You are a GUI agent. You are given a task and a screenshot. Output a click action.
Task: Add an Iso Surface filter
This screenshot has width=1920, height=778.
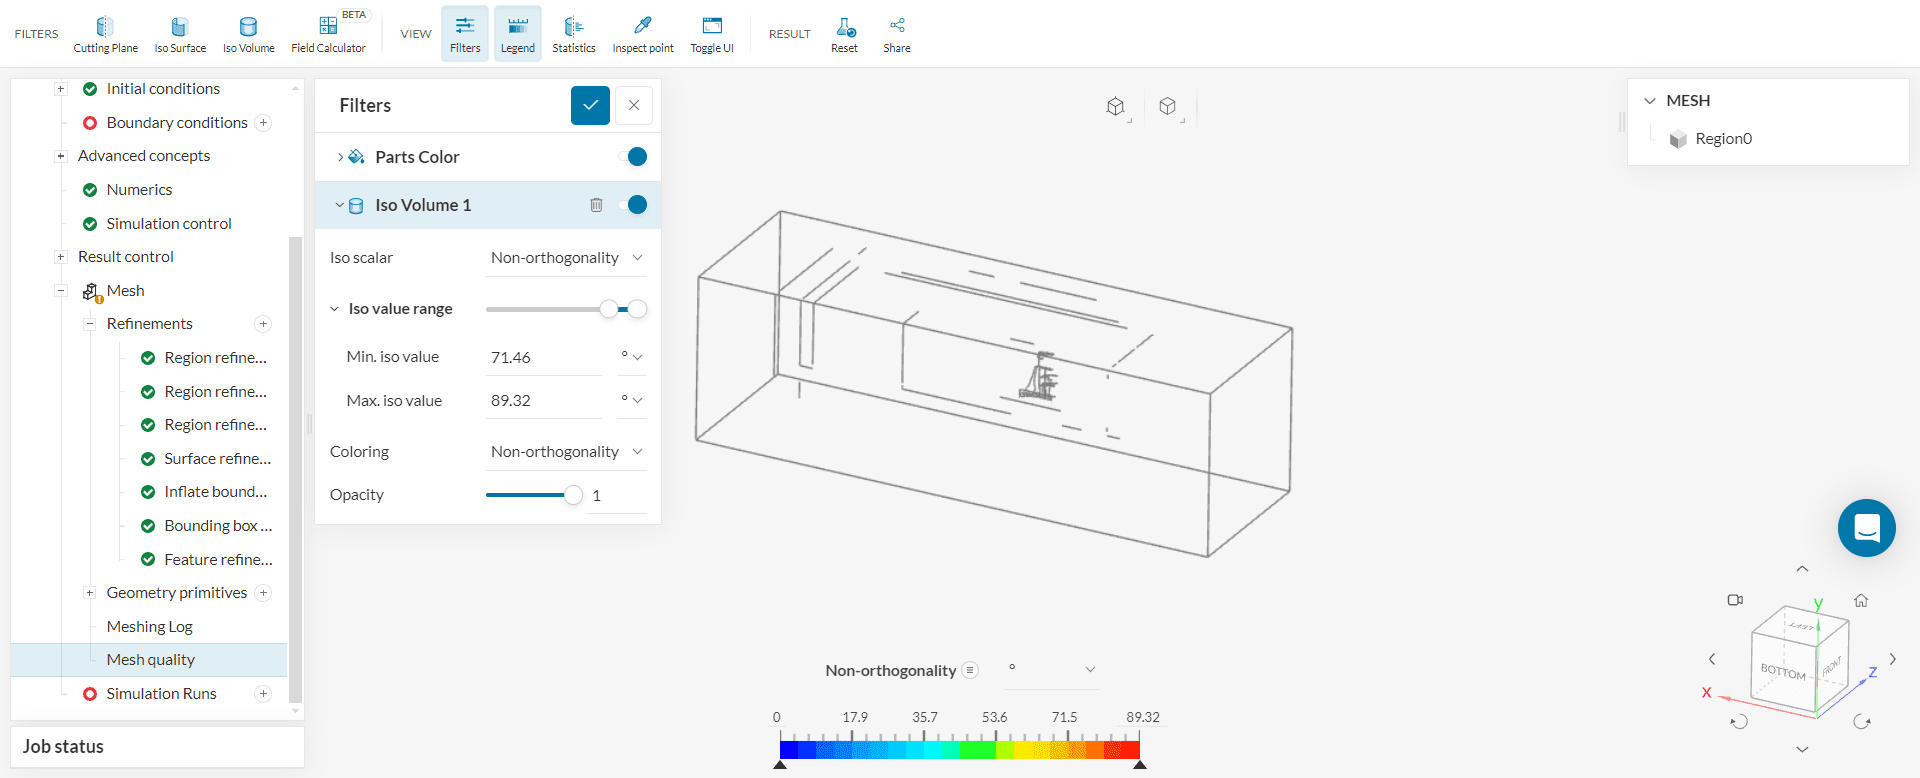click(x=180, y=34)
